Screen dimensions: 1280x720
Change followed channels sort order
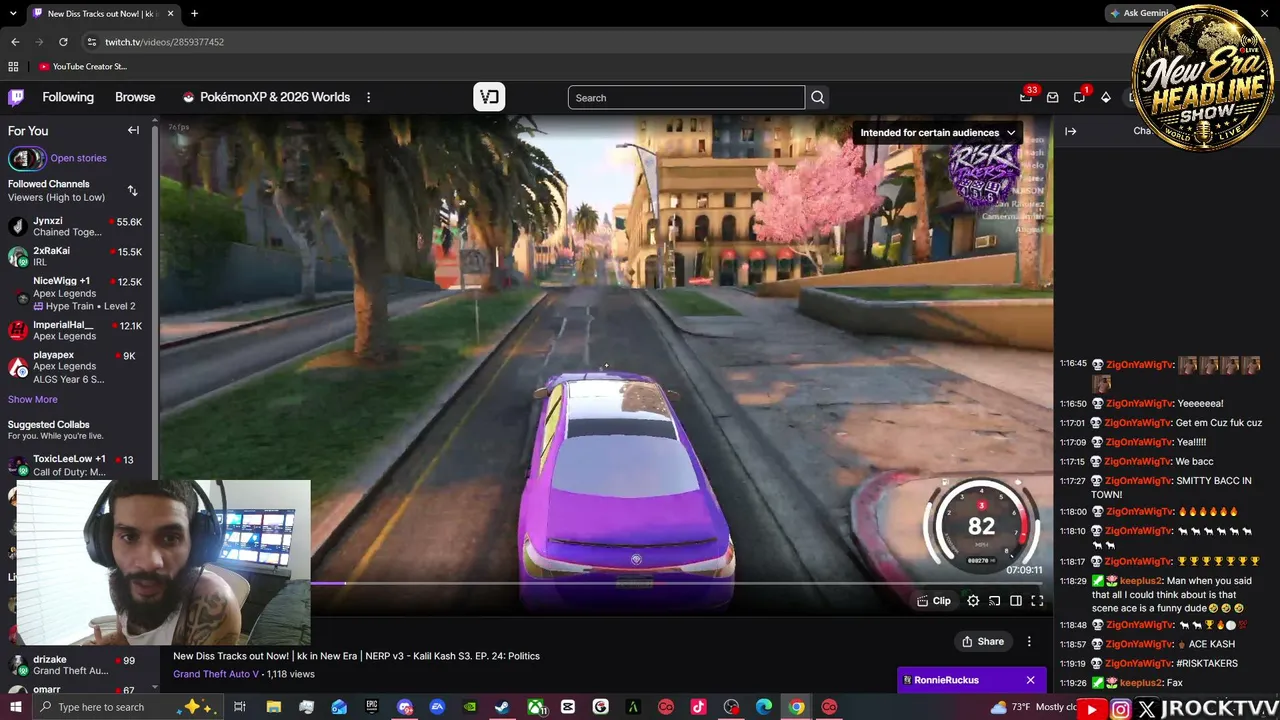[132, 190]
